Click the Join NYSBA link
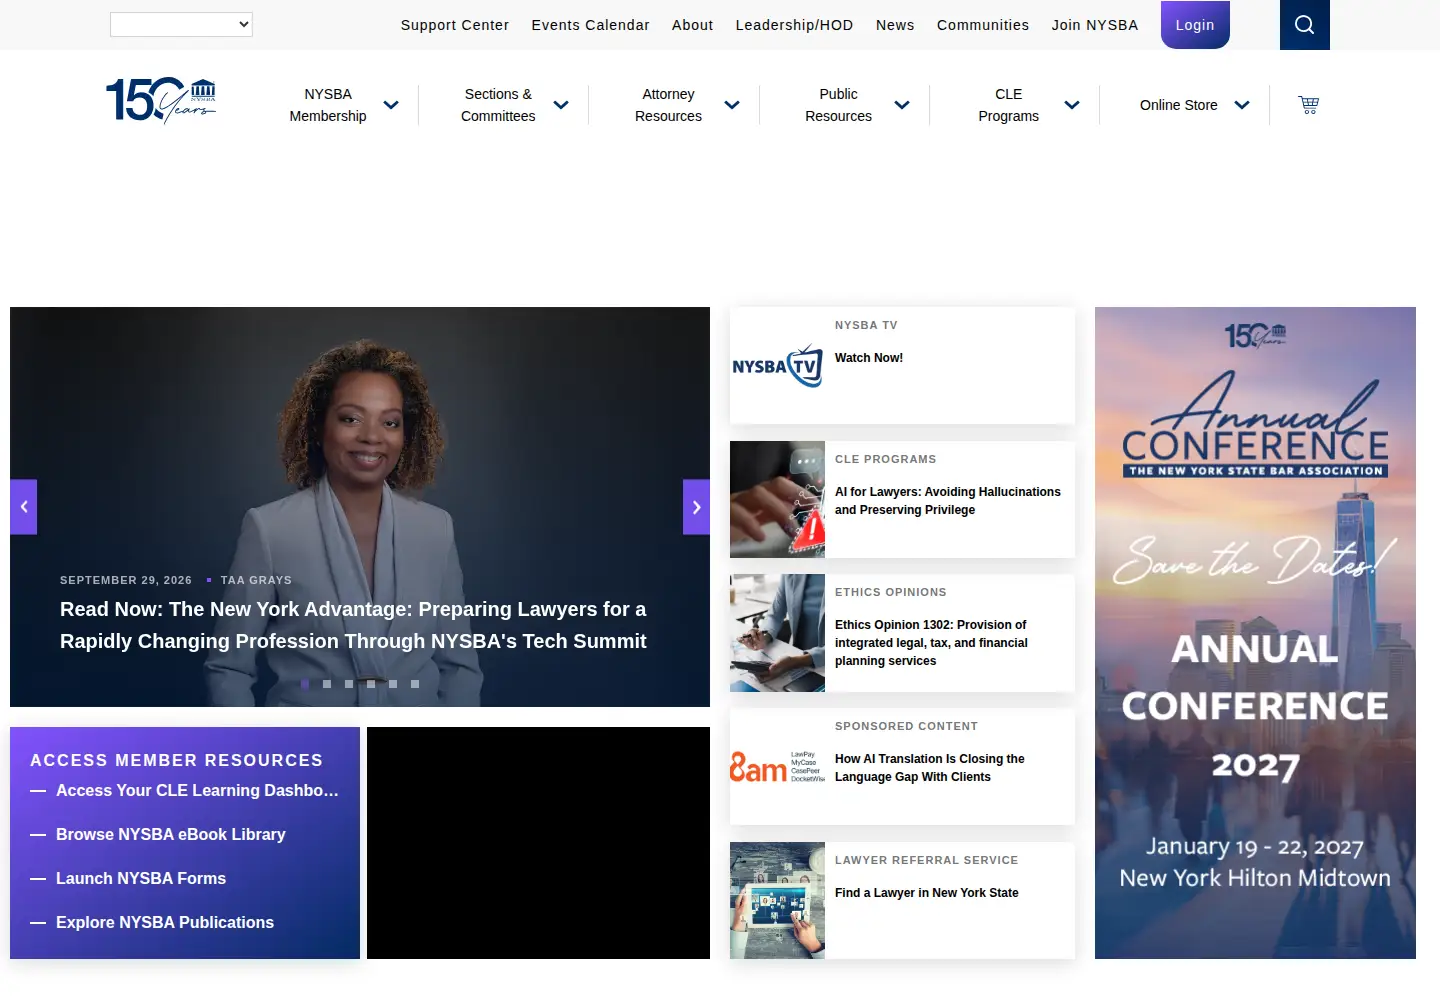 [1095, 25]
